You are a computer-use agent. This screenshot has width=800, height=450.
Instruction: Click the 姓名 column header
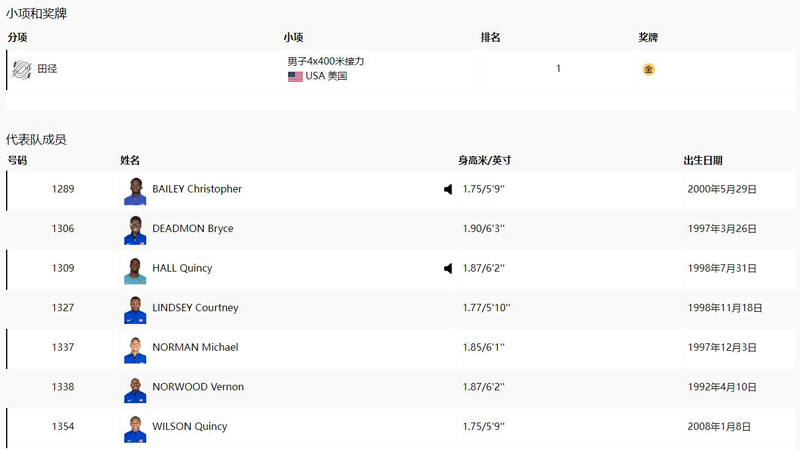[130, 160]
